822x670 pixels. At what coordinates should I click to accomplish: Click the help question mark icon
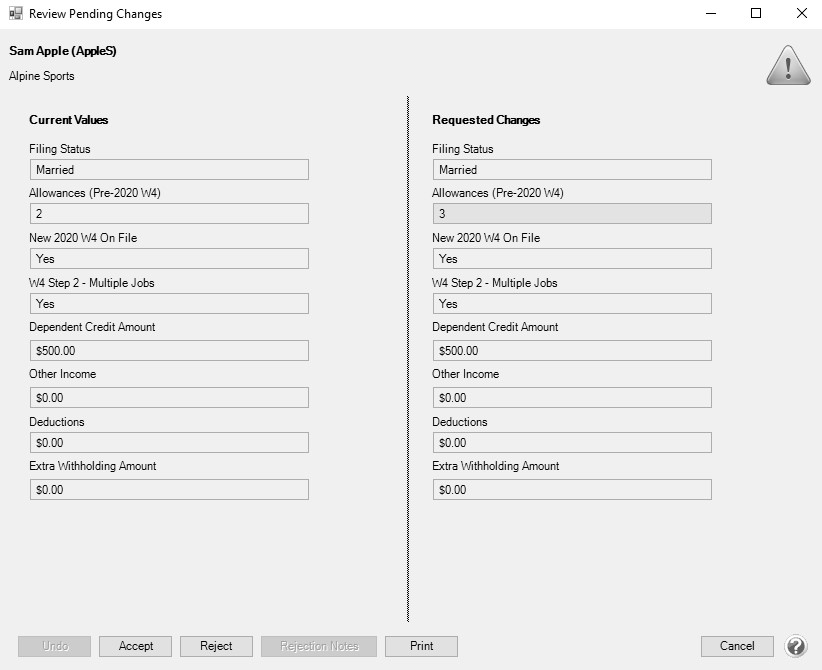pos(796,646)
